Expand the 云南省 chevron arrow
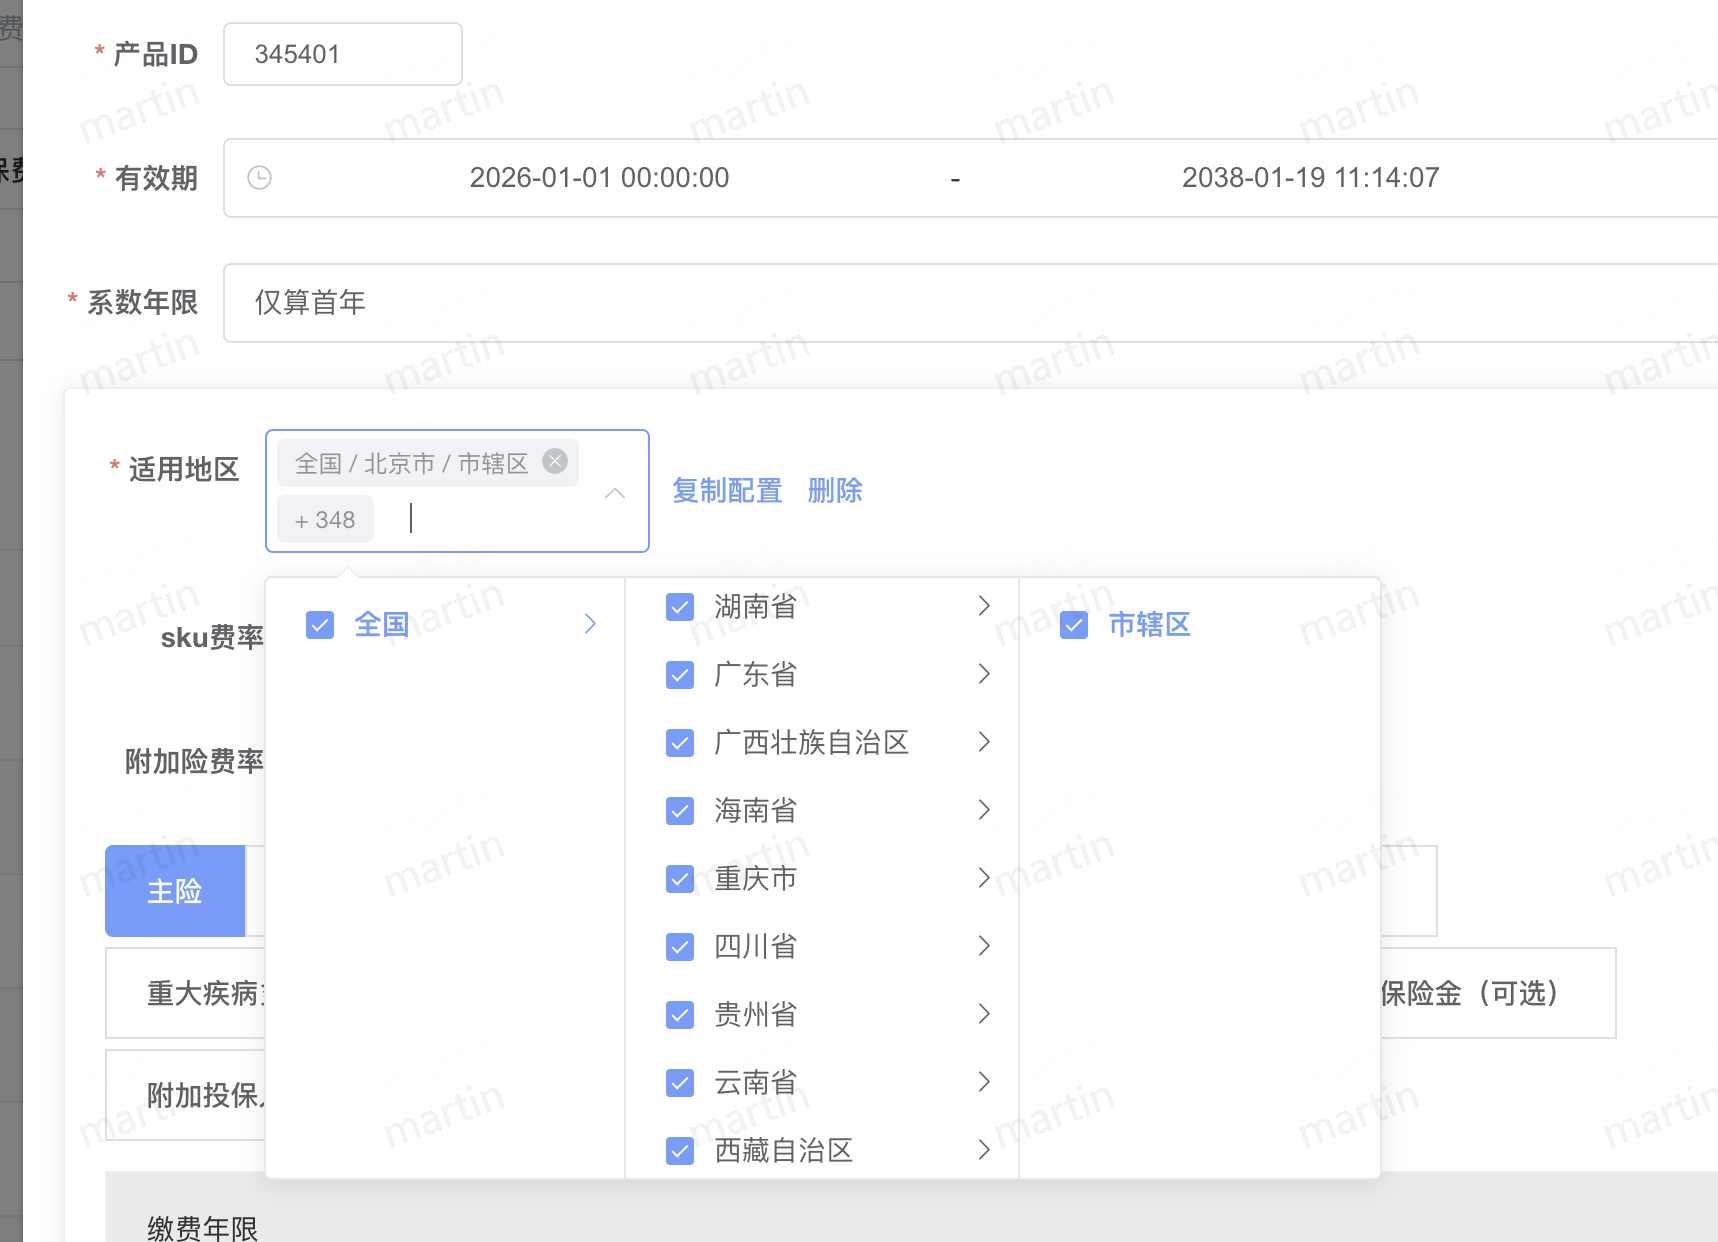 pyautogui.click(x=984, y=1082)
